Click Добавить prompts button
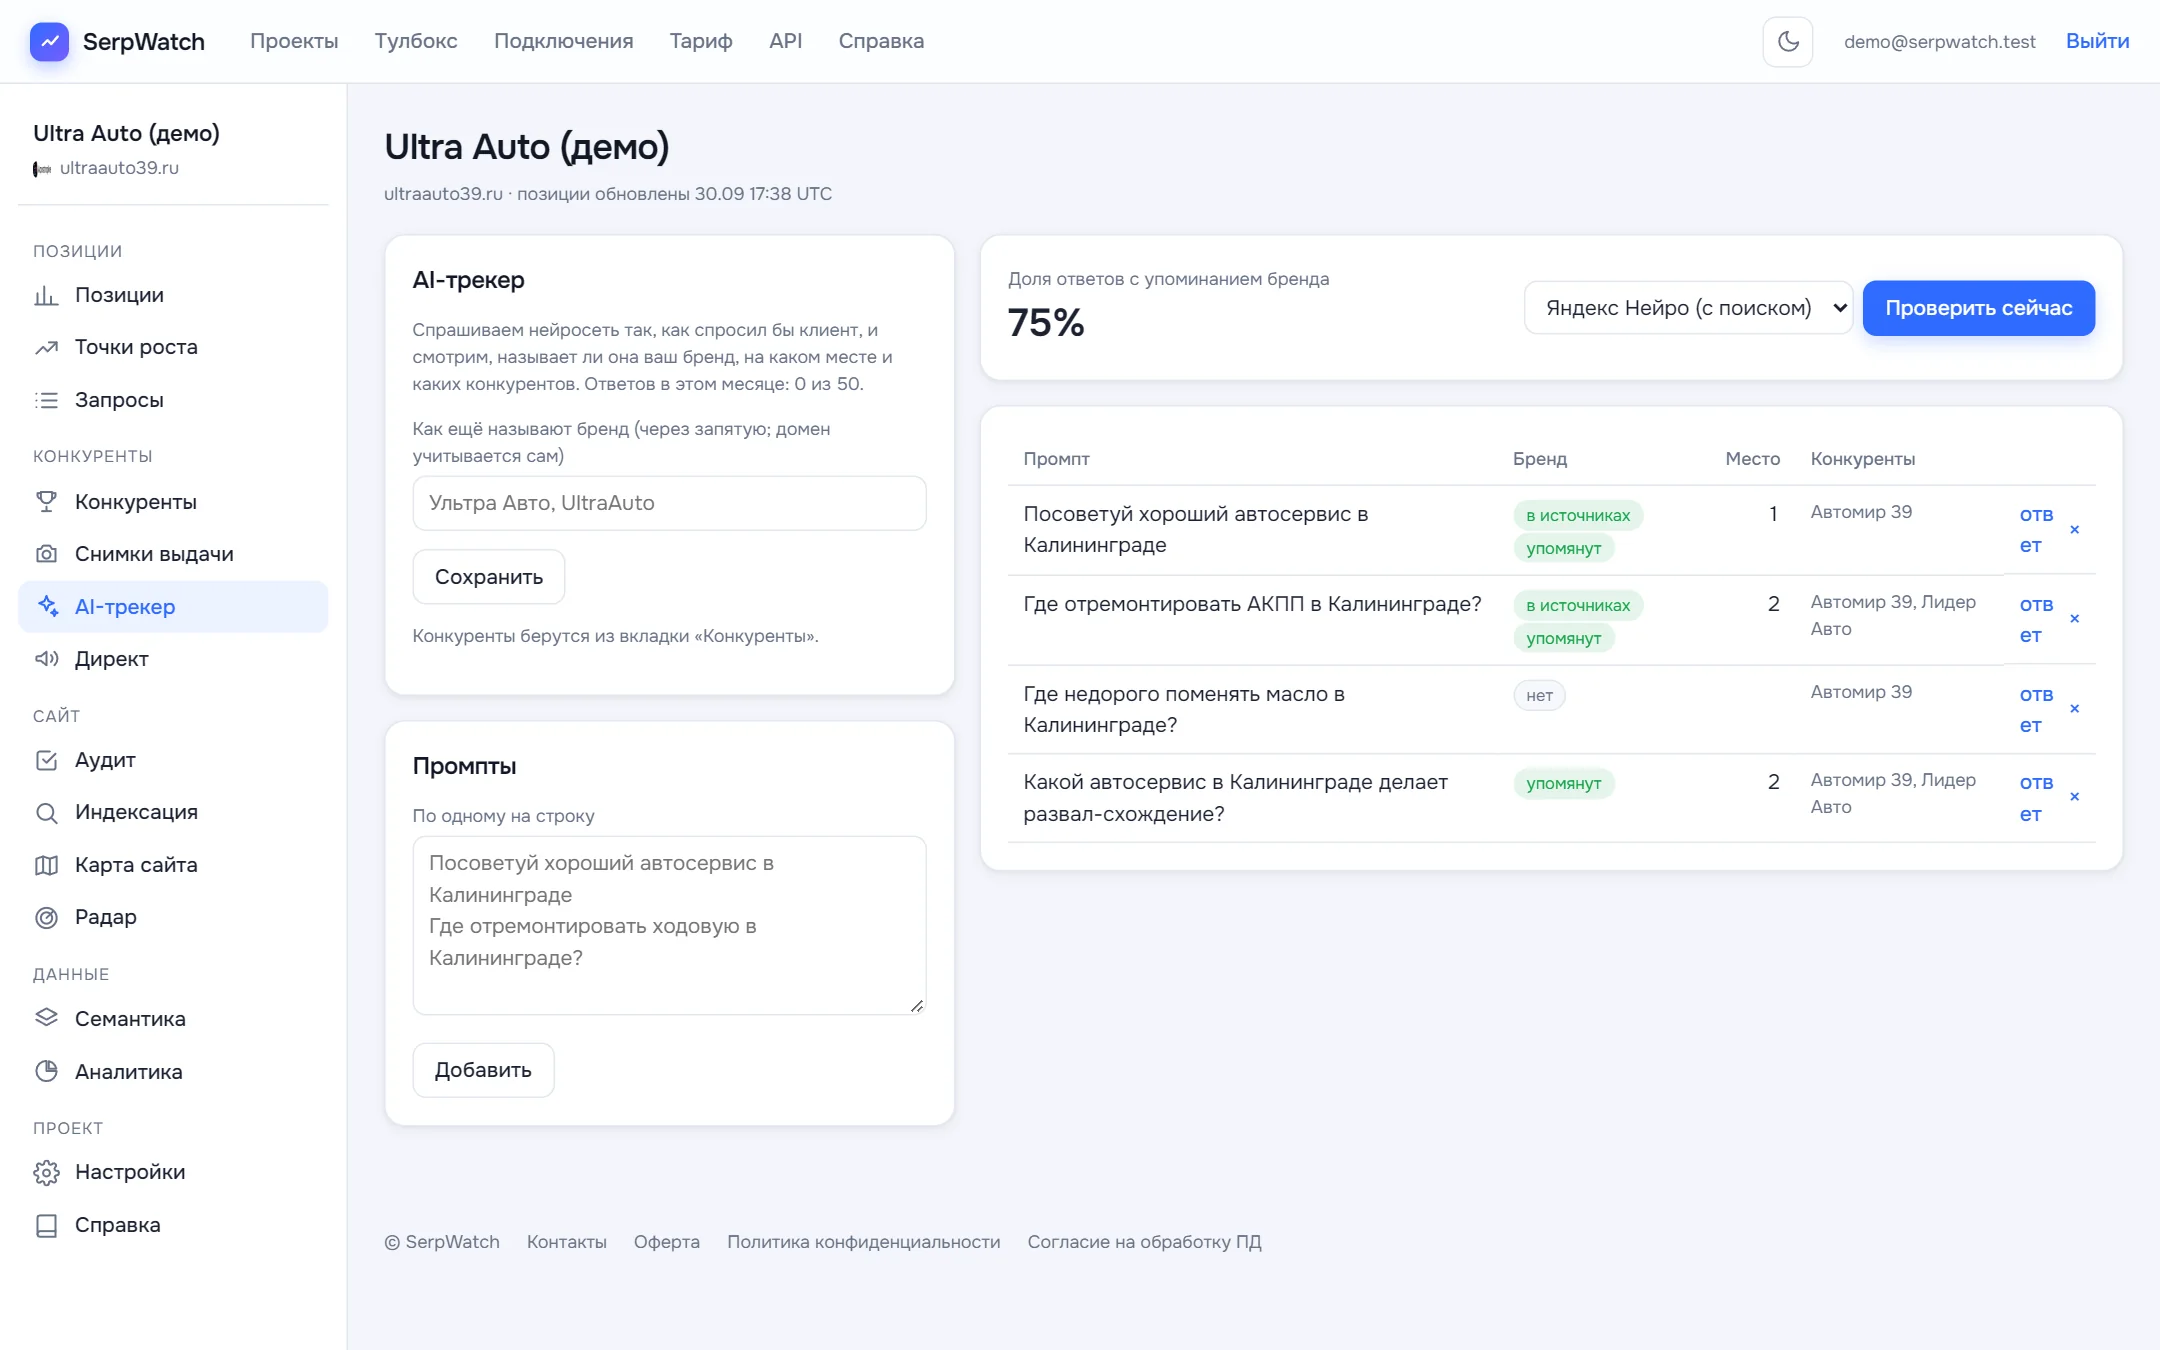 [483, 1070]
